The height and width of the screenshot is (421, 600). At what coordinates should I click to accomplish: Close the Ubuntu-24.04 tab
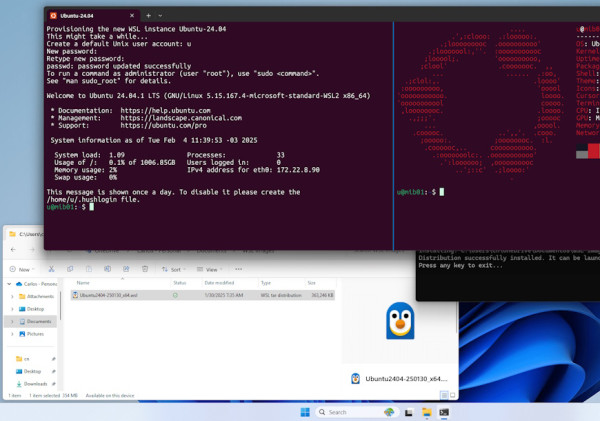(x=132, y=15)
